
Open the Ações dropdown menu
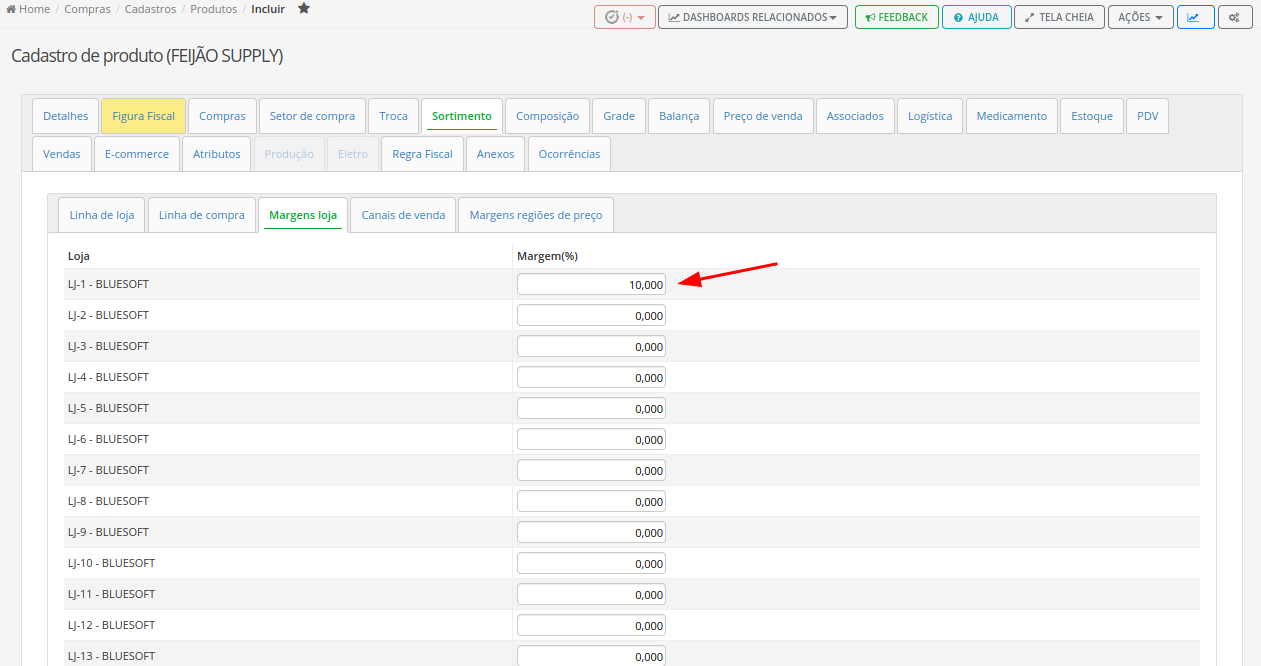coord(1140,17)
